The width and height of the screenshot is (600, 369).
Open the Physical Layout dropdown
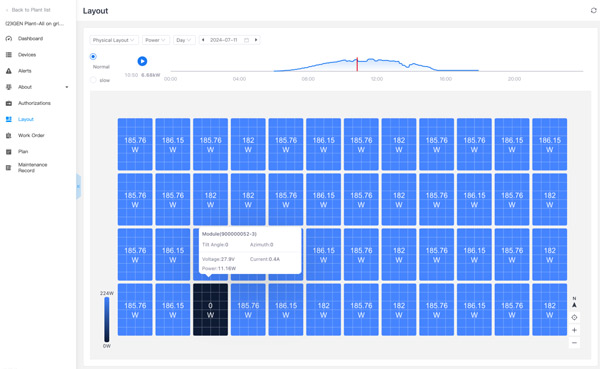[114, 40]
